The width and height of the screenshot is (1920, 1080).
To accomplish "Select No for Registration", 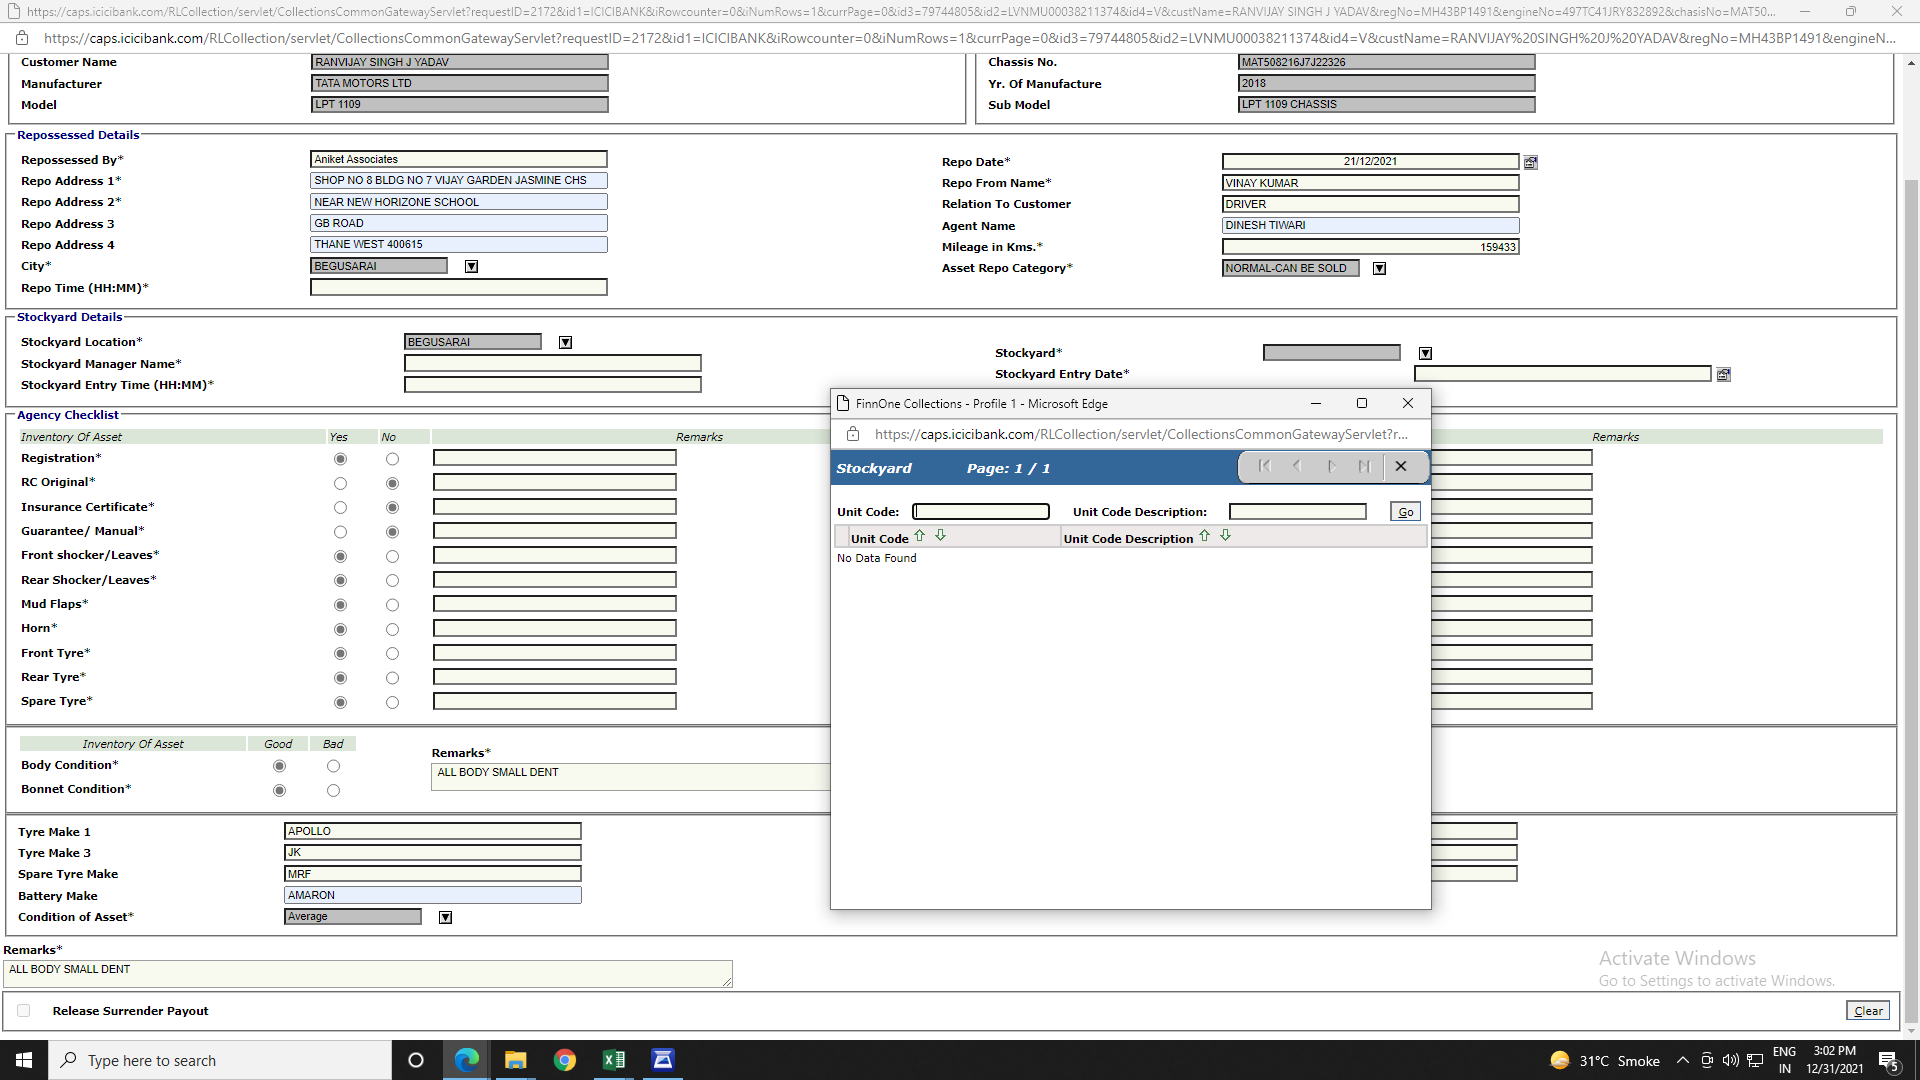I will (x=392, y=459).
